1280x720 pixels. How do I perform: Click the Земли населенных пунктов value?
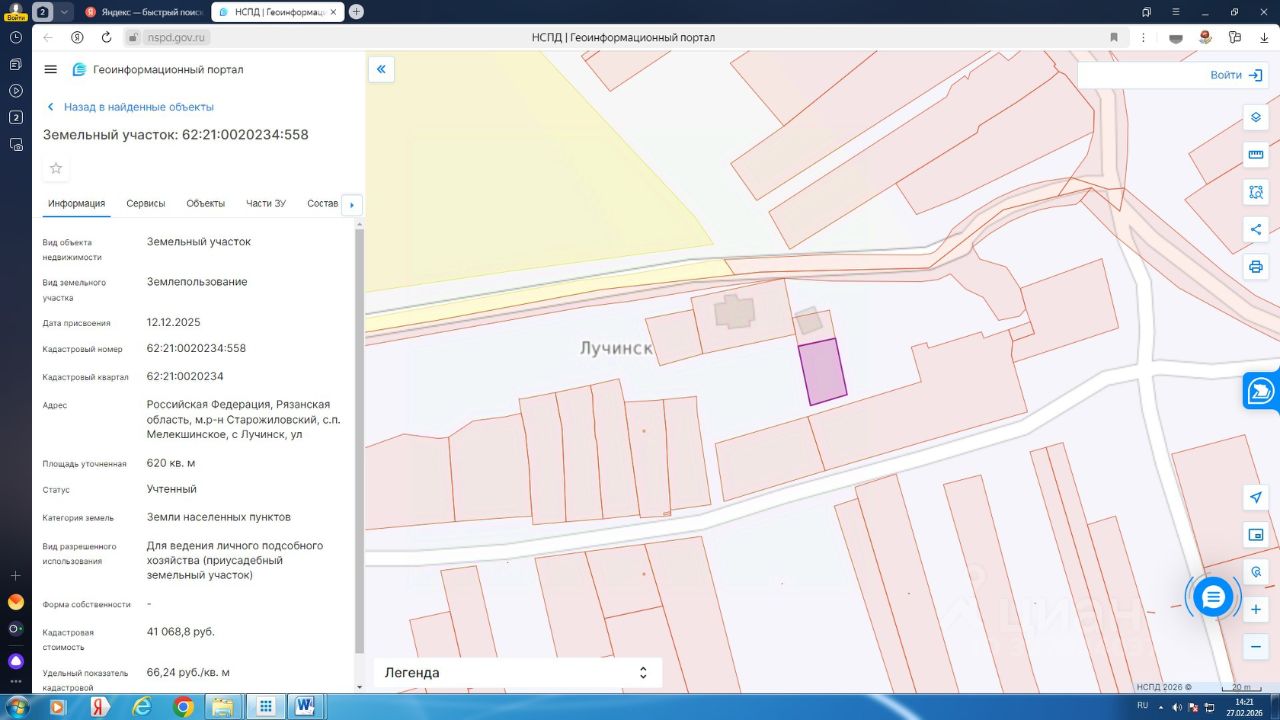click(x=219, y=517)
